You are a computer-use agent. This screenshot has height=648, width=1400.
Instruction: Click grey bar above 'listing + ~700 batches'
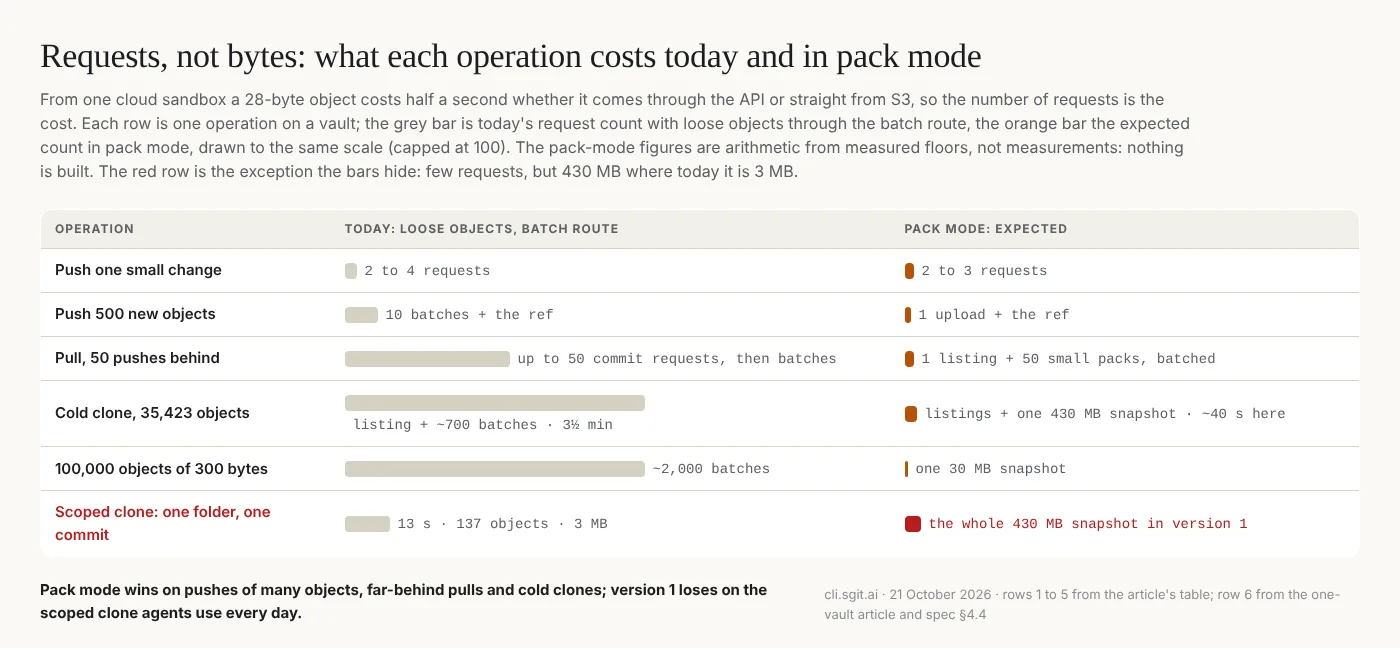point(495,403)
